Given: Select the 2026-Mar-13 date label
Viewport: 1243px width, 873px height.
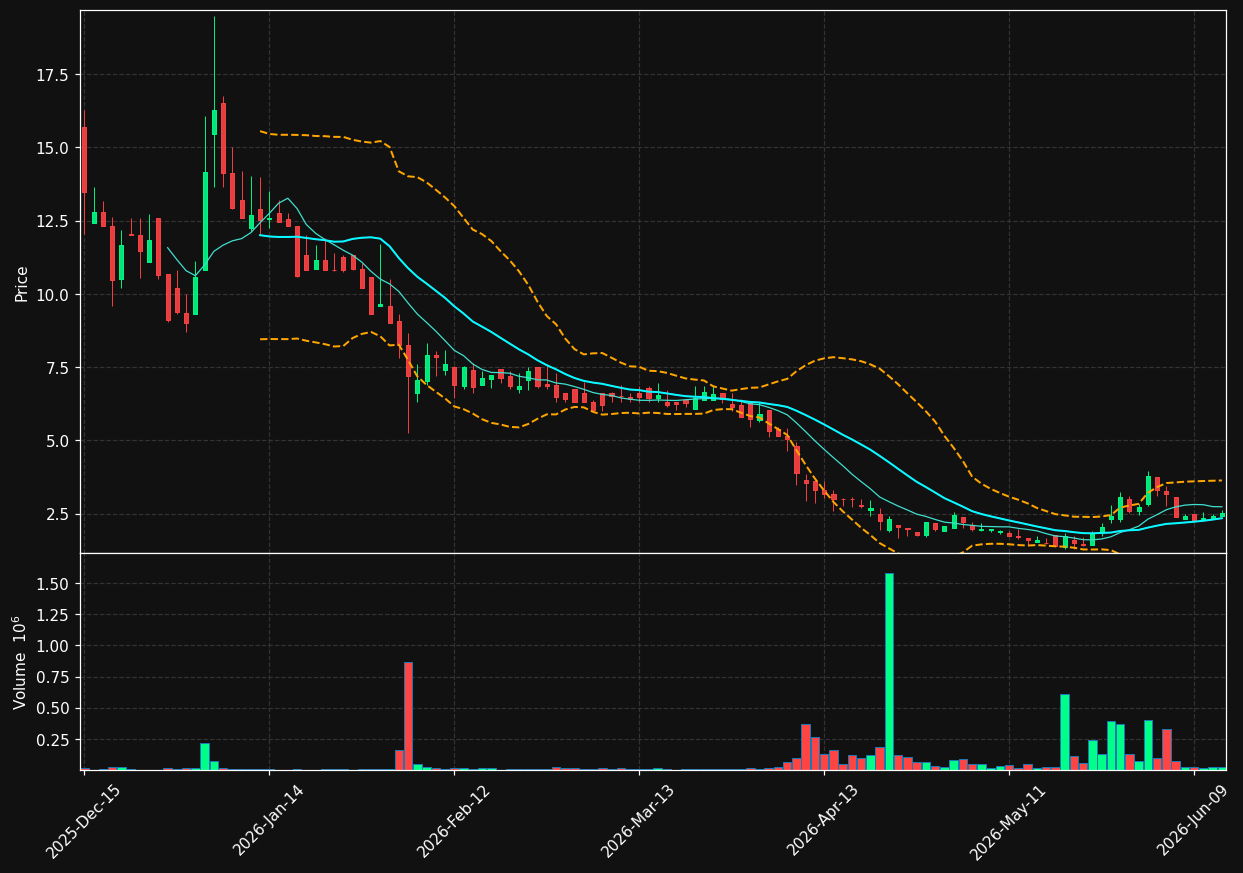Looking at the screenshot, I should [638, 820].
